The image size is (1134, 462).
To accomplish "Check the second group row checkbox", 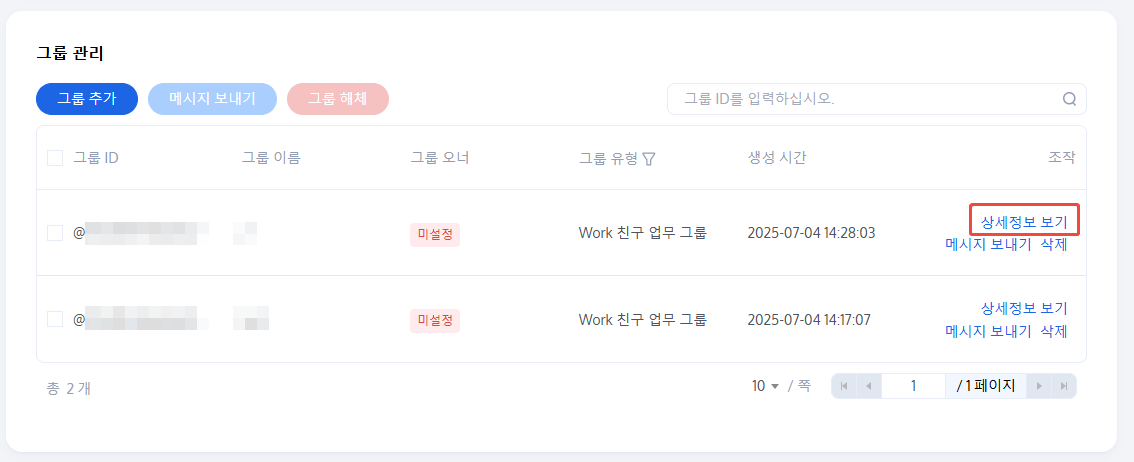I will [x=55, y=319].
